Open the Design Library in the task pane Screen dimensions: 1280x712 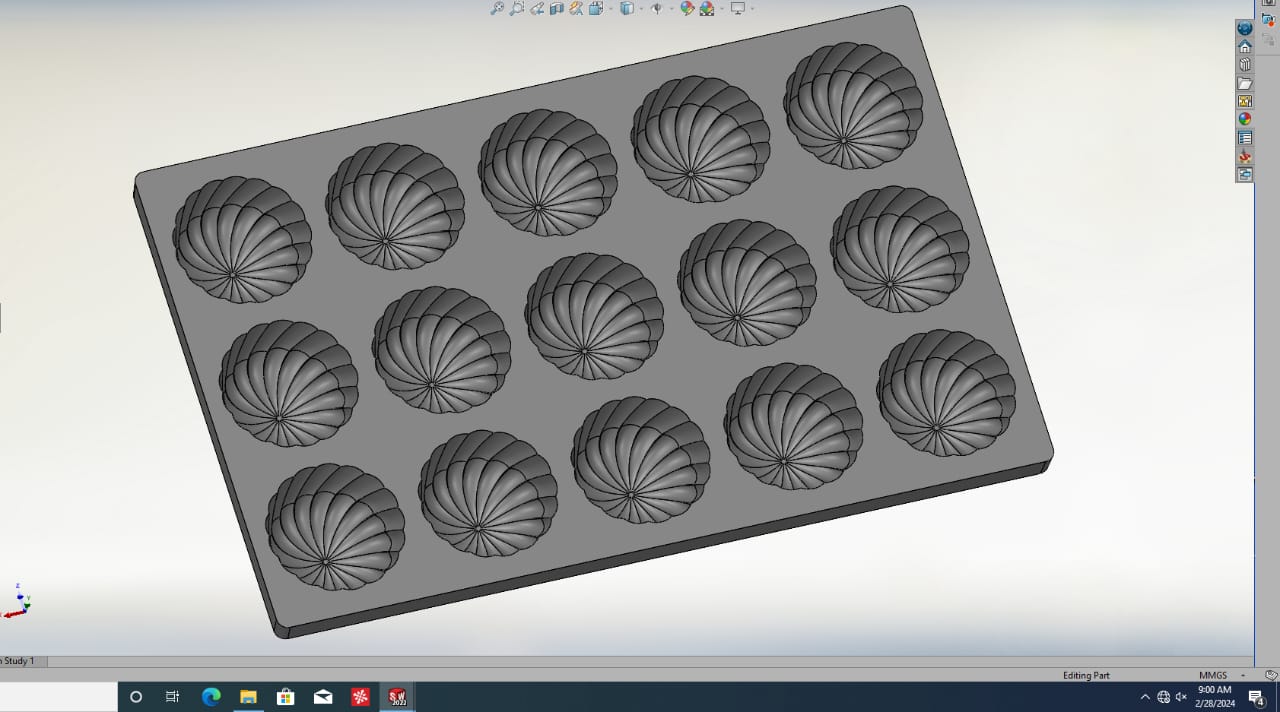(x=1245, y=65)
